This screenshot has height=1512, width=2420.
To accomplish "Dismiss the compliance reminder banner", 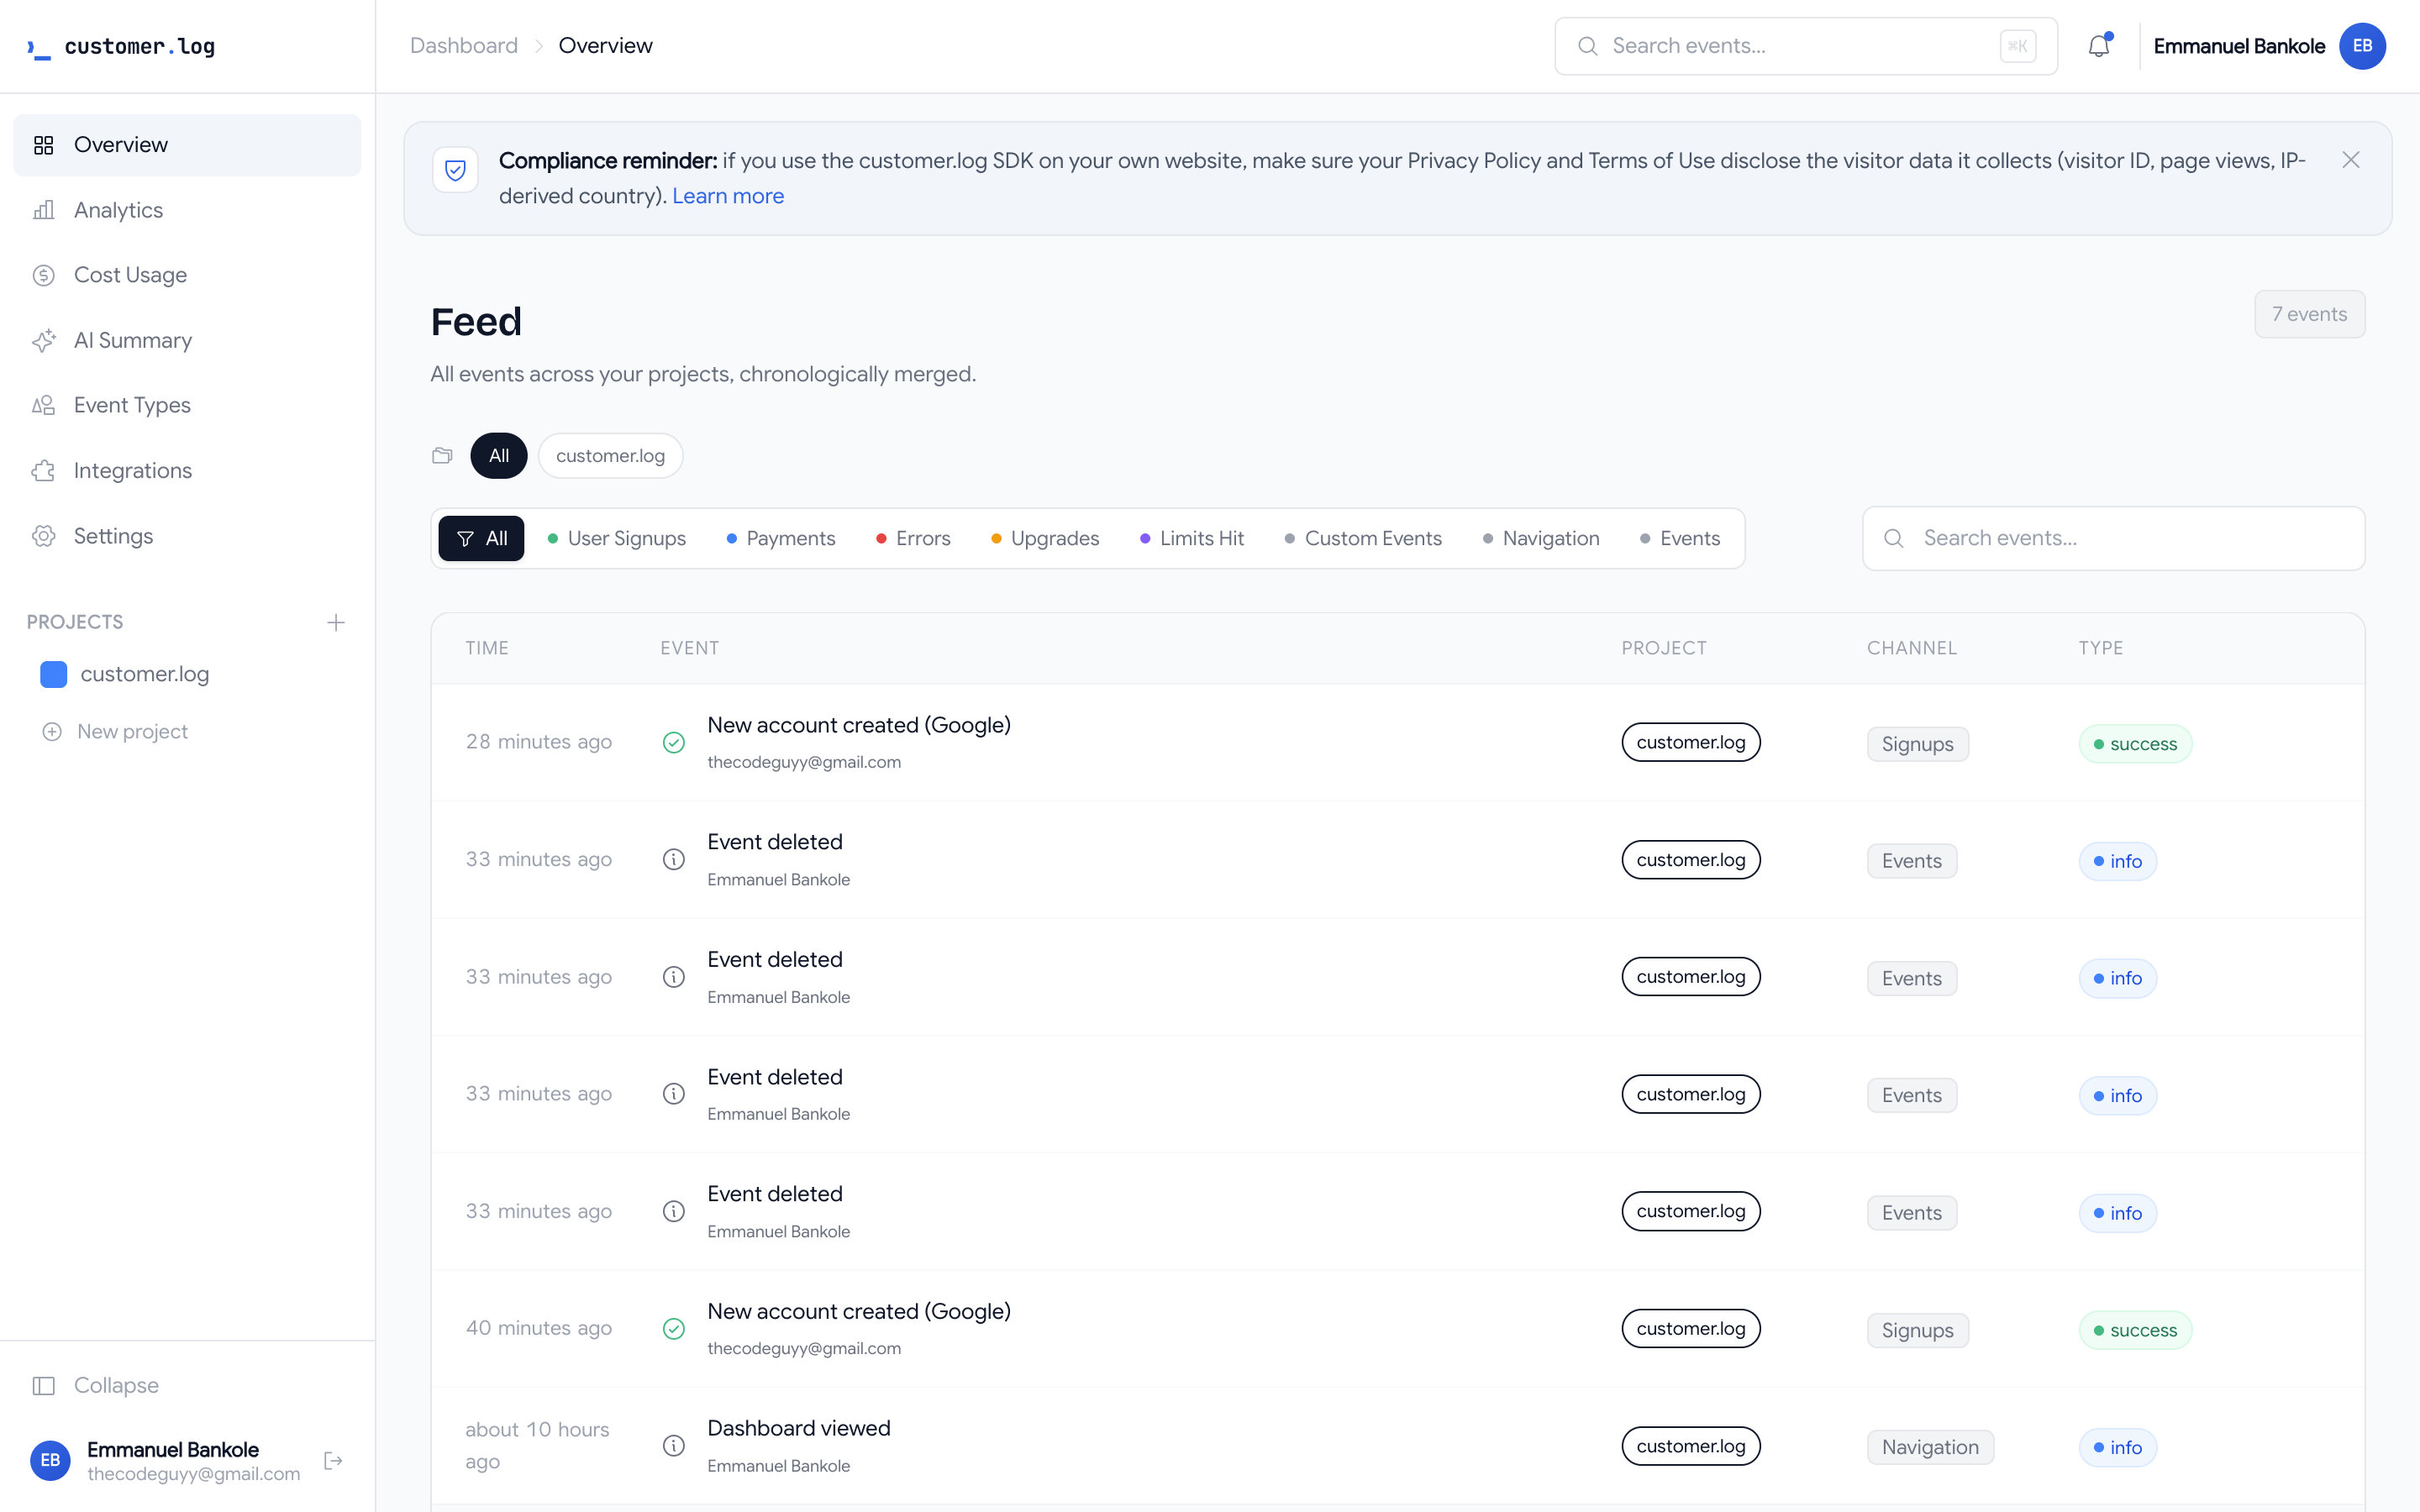I will [2351, 160].
